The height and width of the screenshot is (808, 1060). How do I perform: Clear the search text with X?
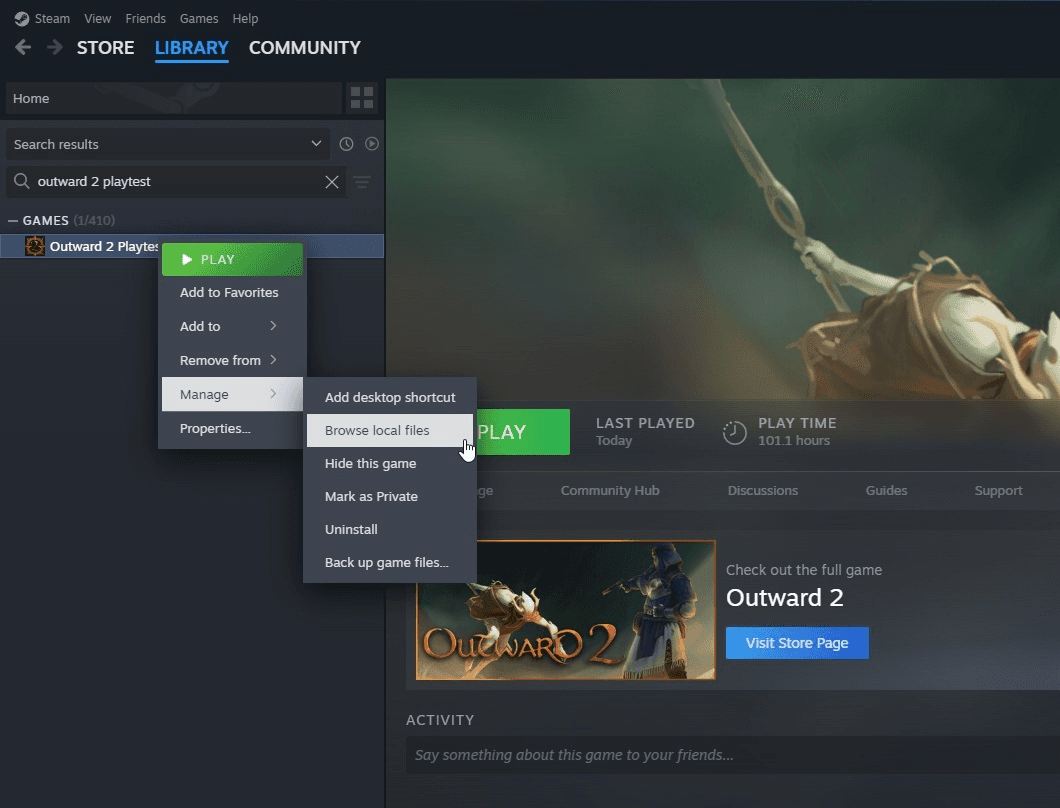coord(332,182)
